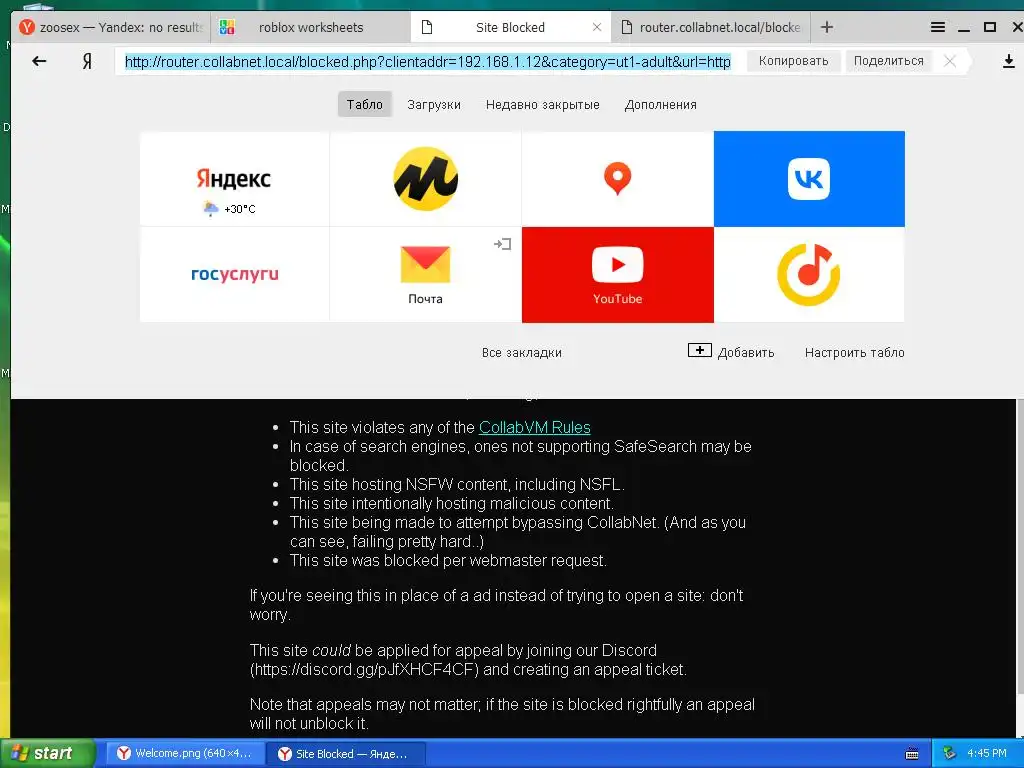1024x768 pixels.
Task: Select the Загрузки tab
Action: point(434,104)
